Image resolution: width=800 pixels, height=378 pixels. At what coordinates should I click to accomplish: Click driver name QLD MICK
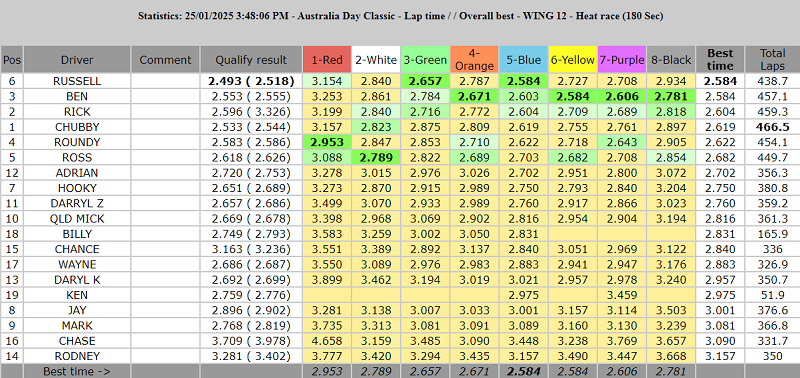coord(77,219)
